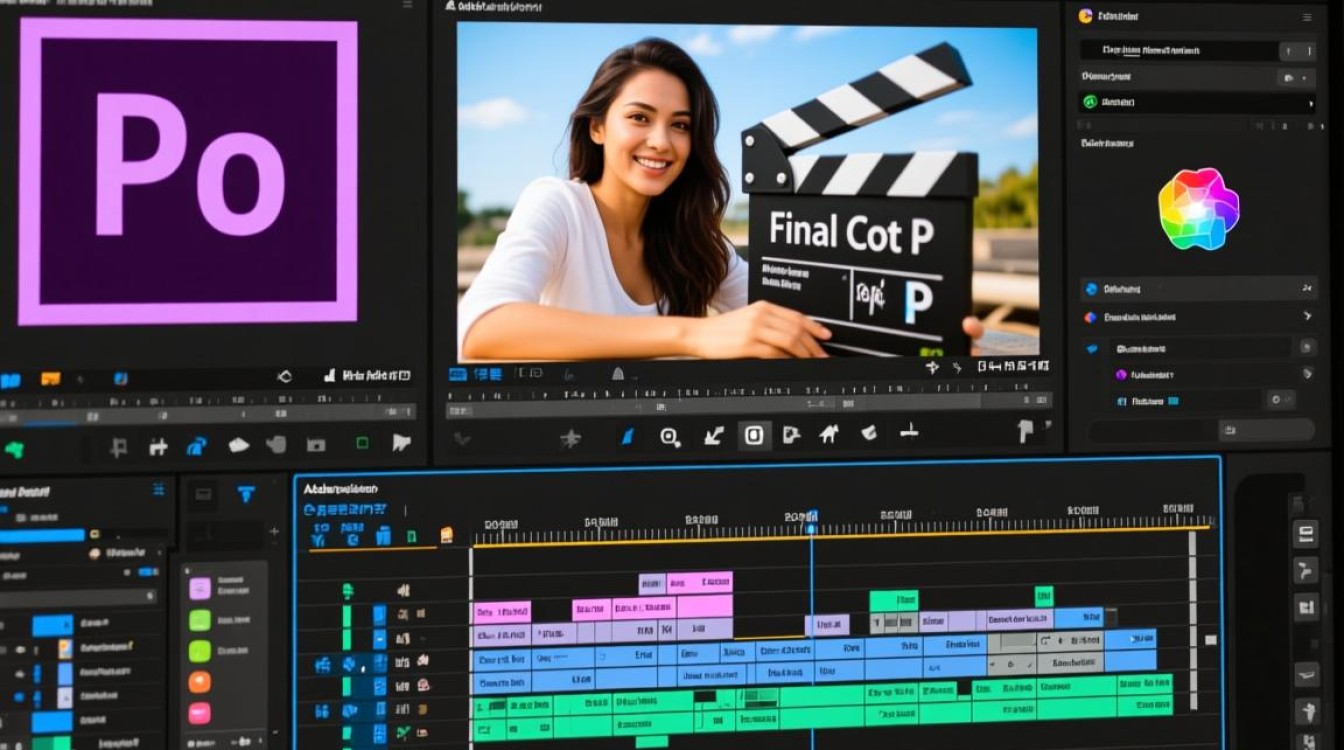The width and height of the screenshot is (1344, 750).
Task: Click the blue chevron icon at the nested list's start
Action: click(1092, 348)
